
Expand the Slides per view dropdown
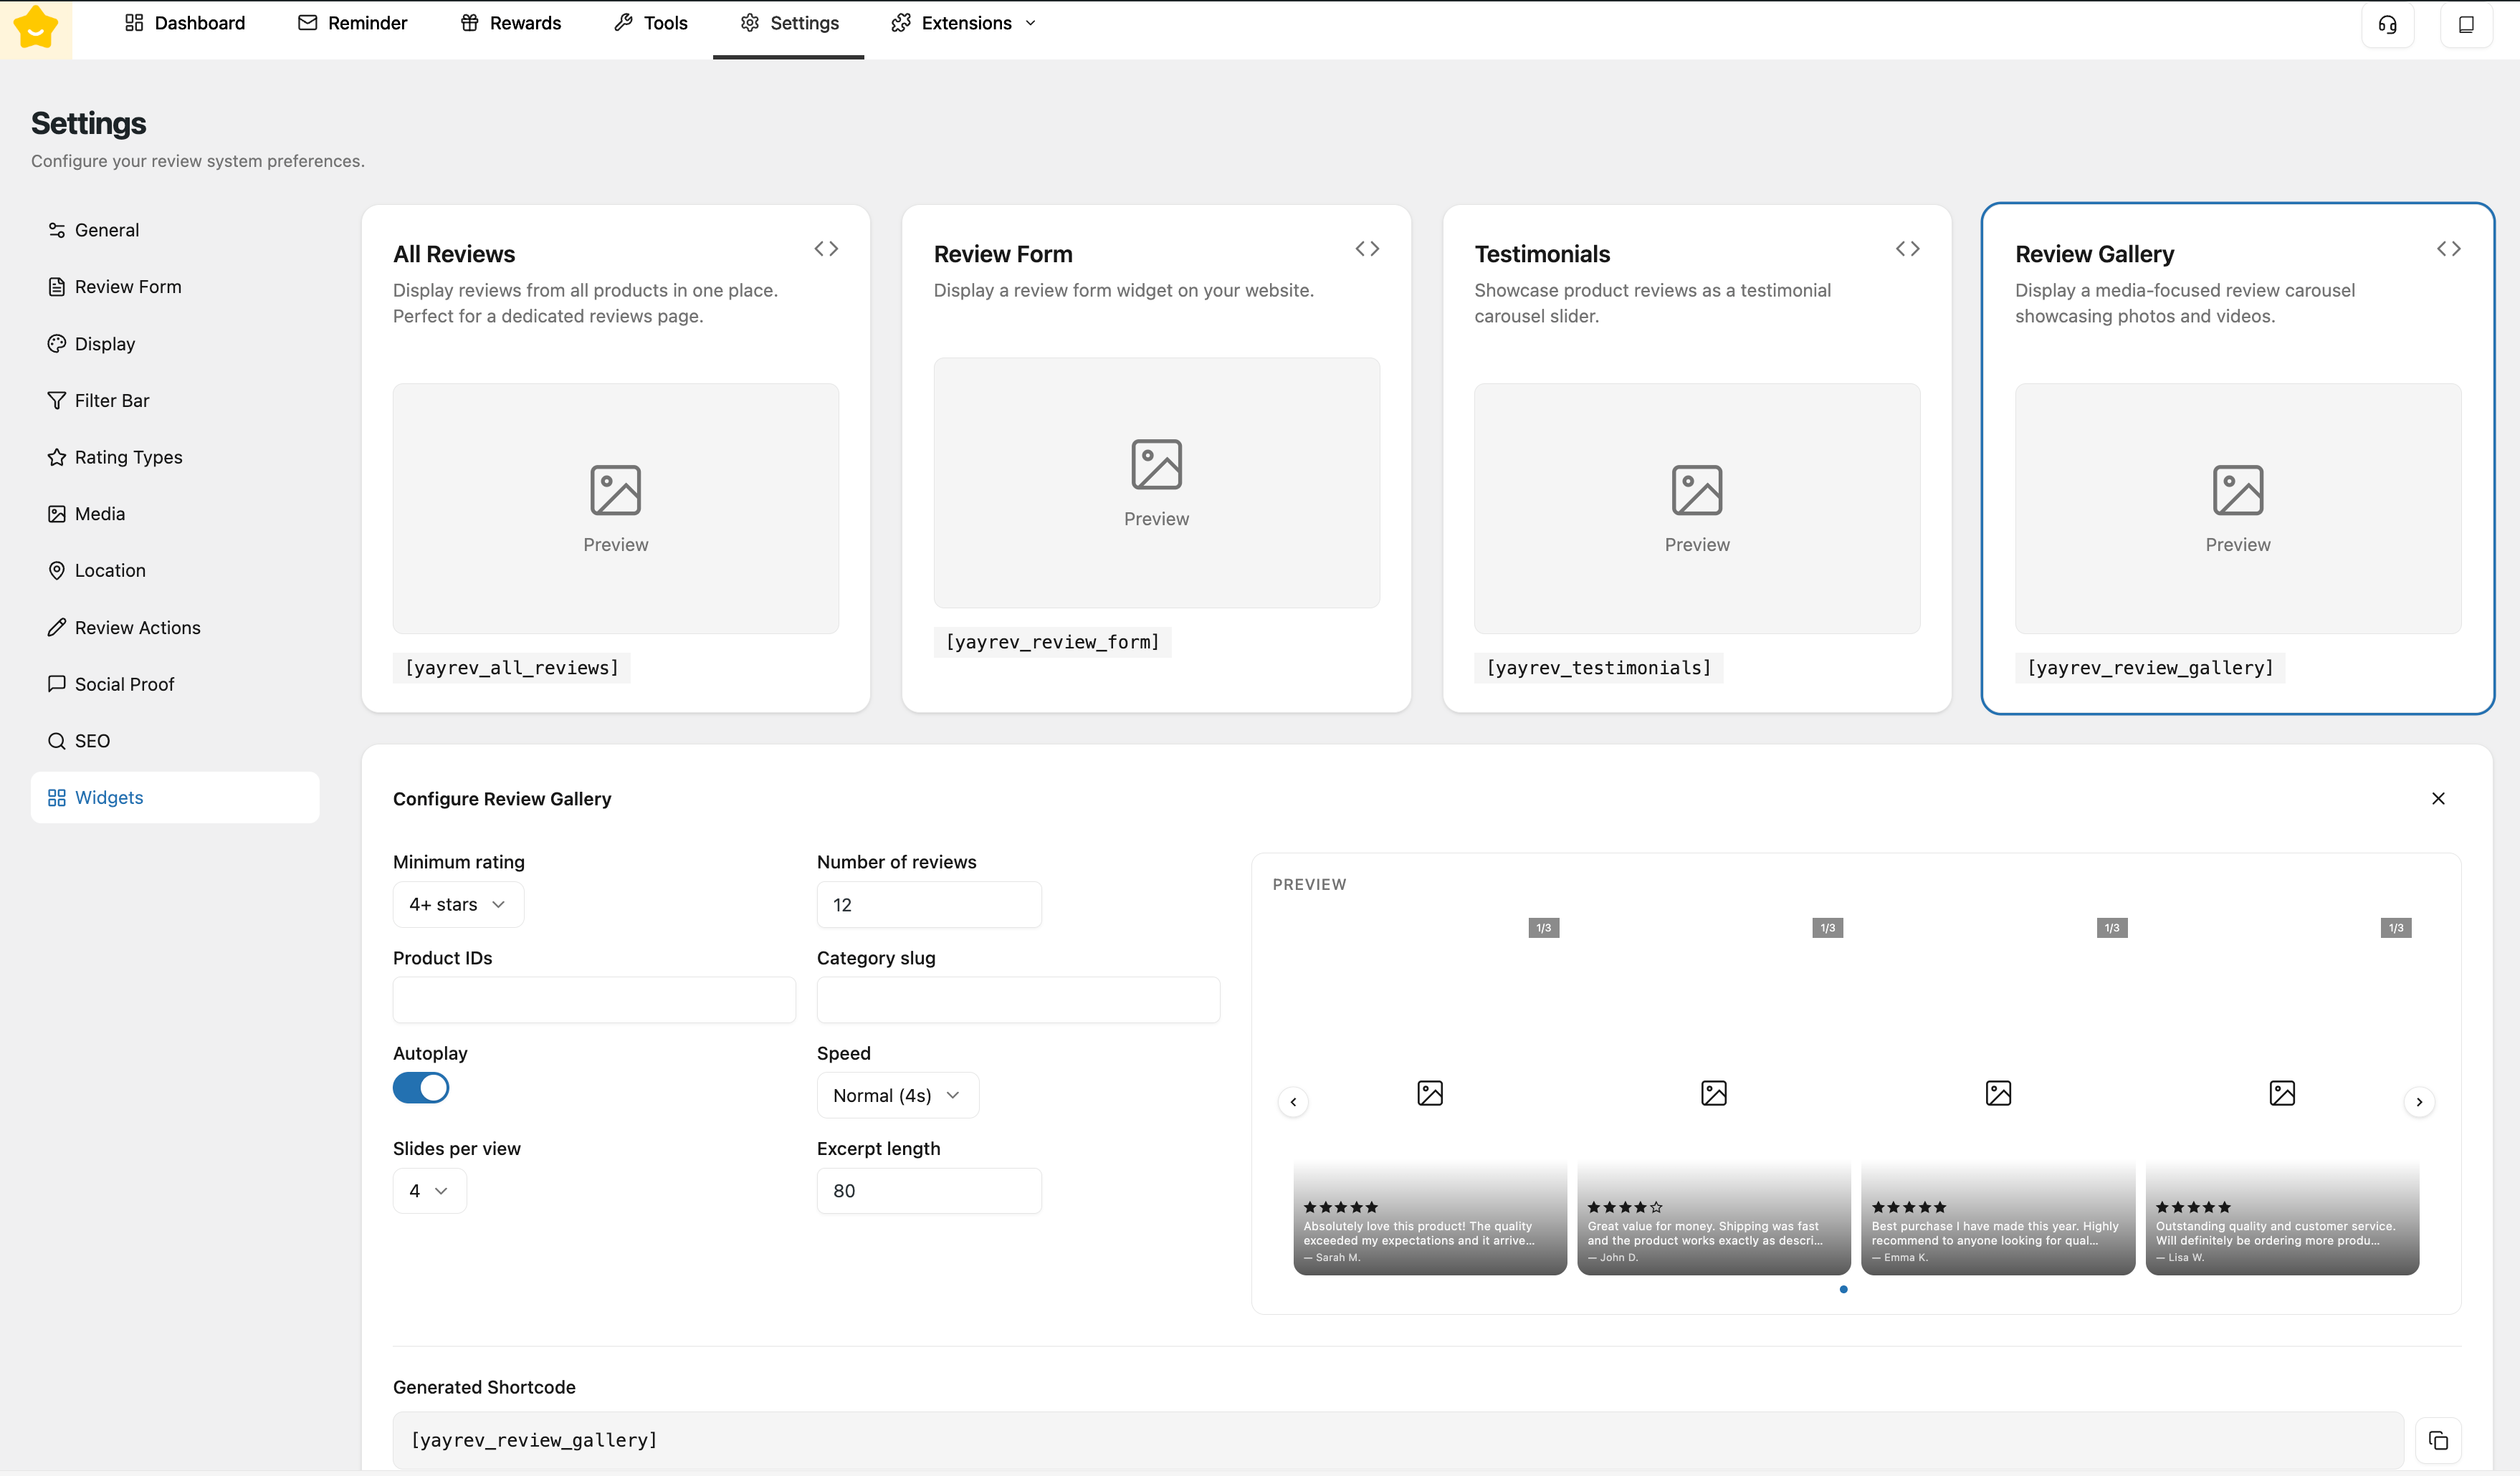pyautogui.click(x=429, y=1191)
